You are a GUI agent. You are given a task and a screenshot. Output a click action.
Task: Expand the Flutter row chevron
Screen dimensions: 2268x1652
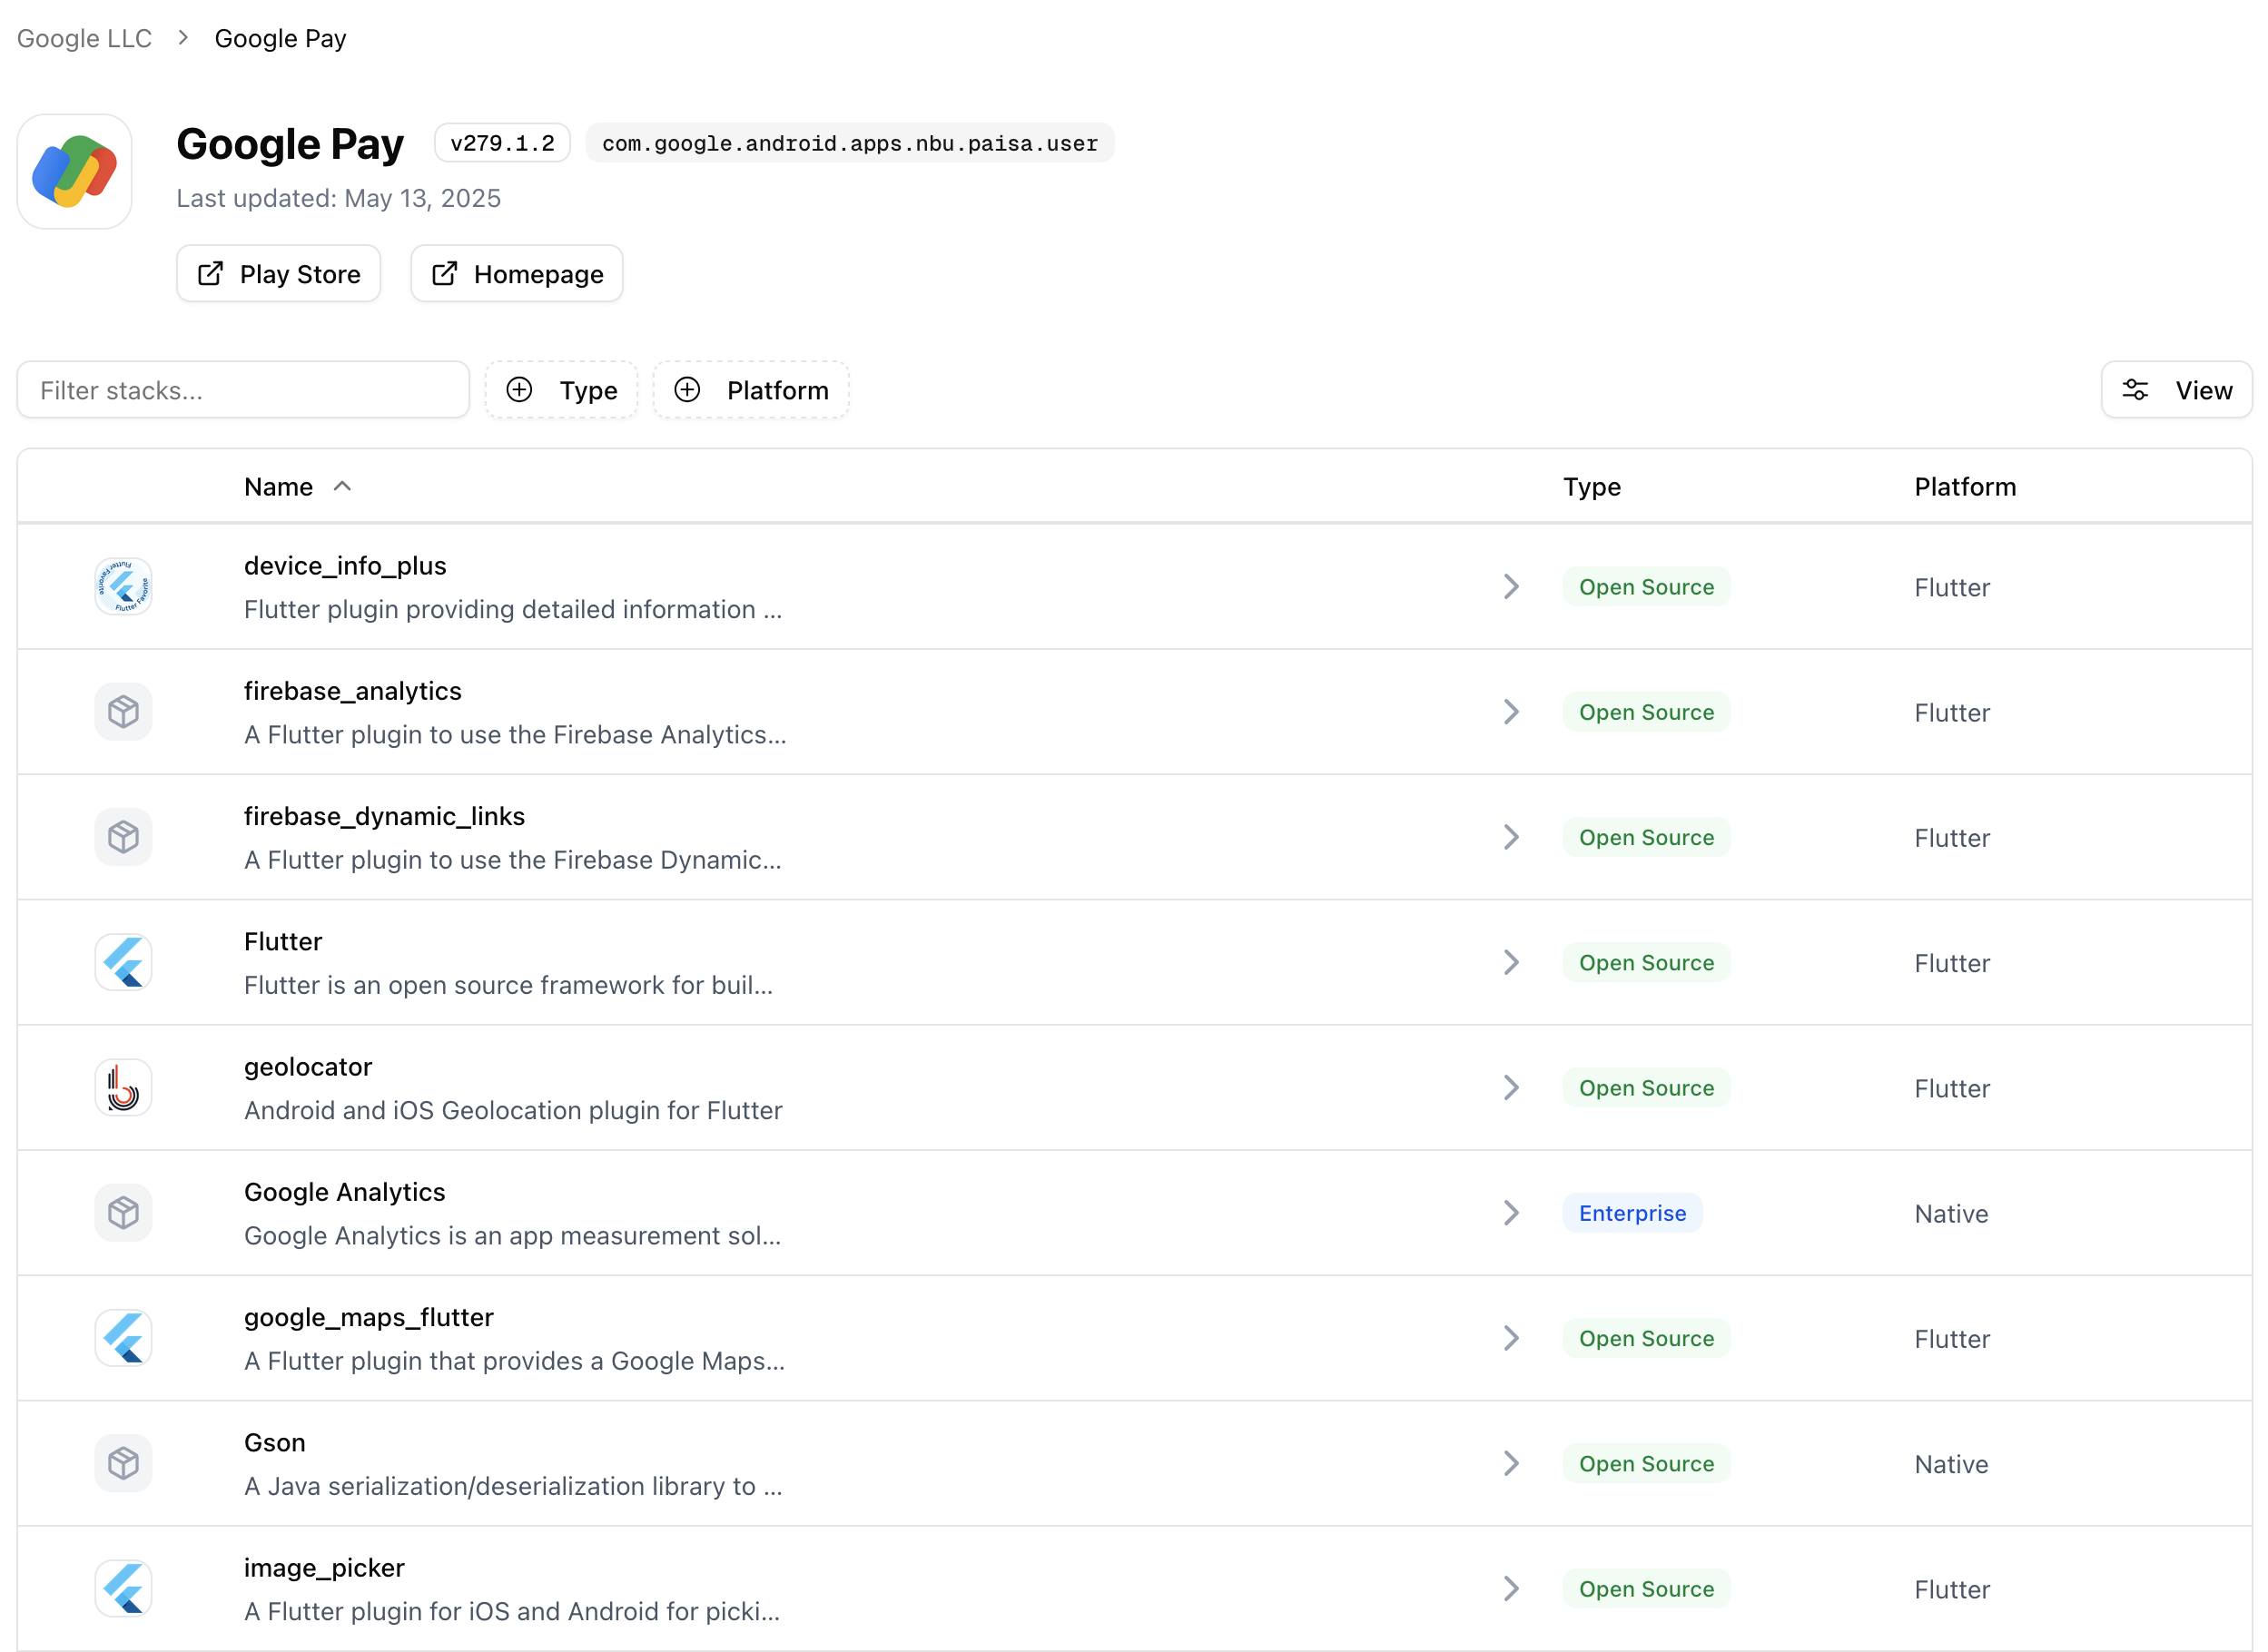(x=1511, y=962)
